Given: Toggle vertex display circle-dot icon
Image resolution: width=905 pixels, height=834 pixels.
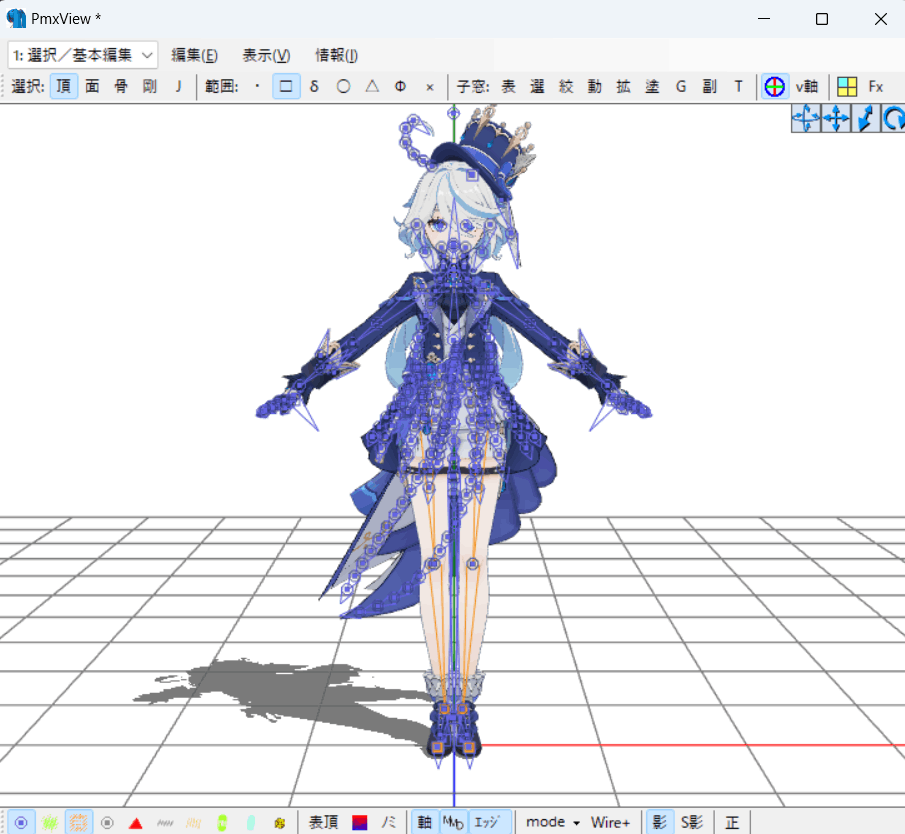Looking at the screenshot, I should [21, 822].
